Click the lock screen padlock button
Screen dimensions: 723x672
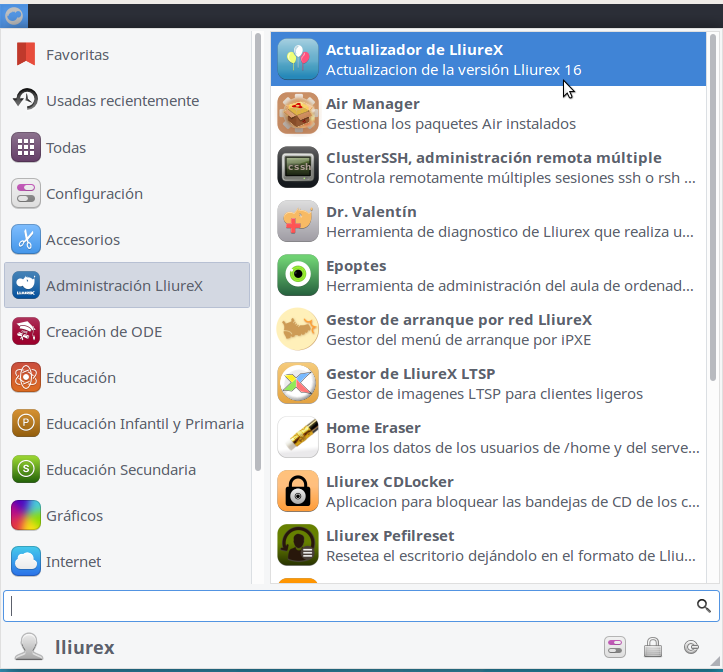(652, 646)
